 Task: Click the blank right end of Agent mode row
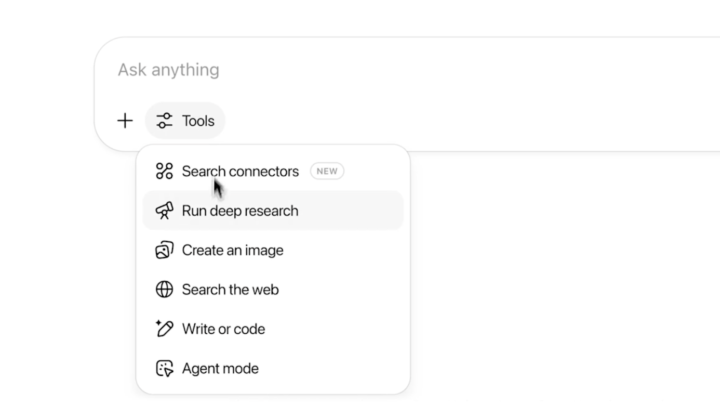[358, 368]
